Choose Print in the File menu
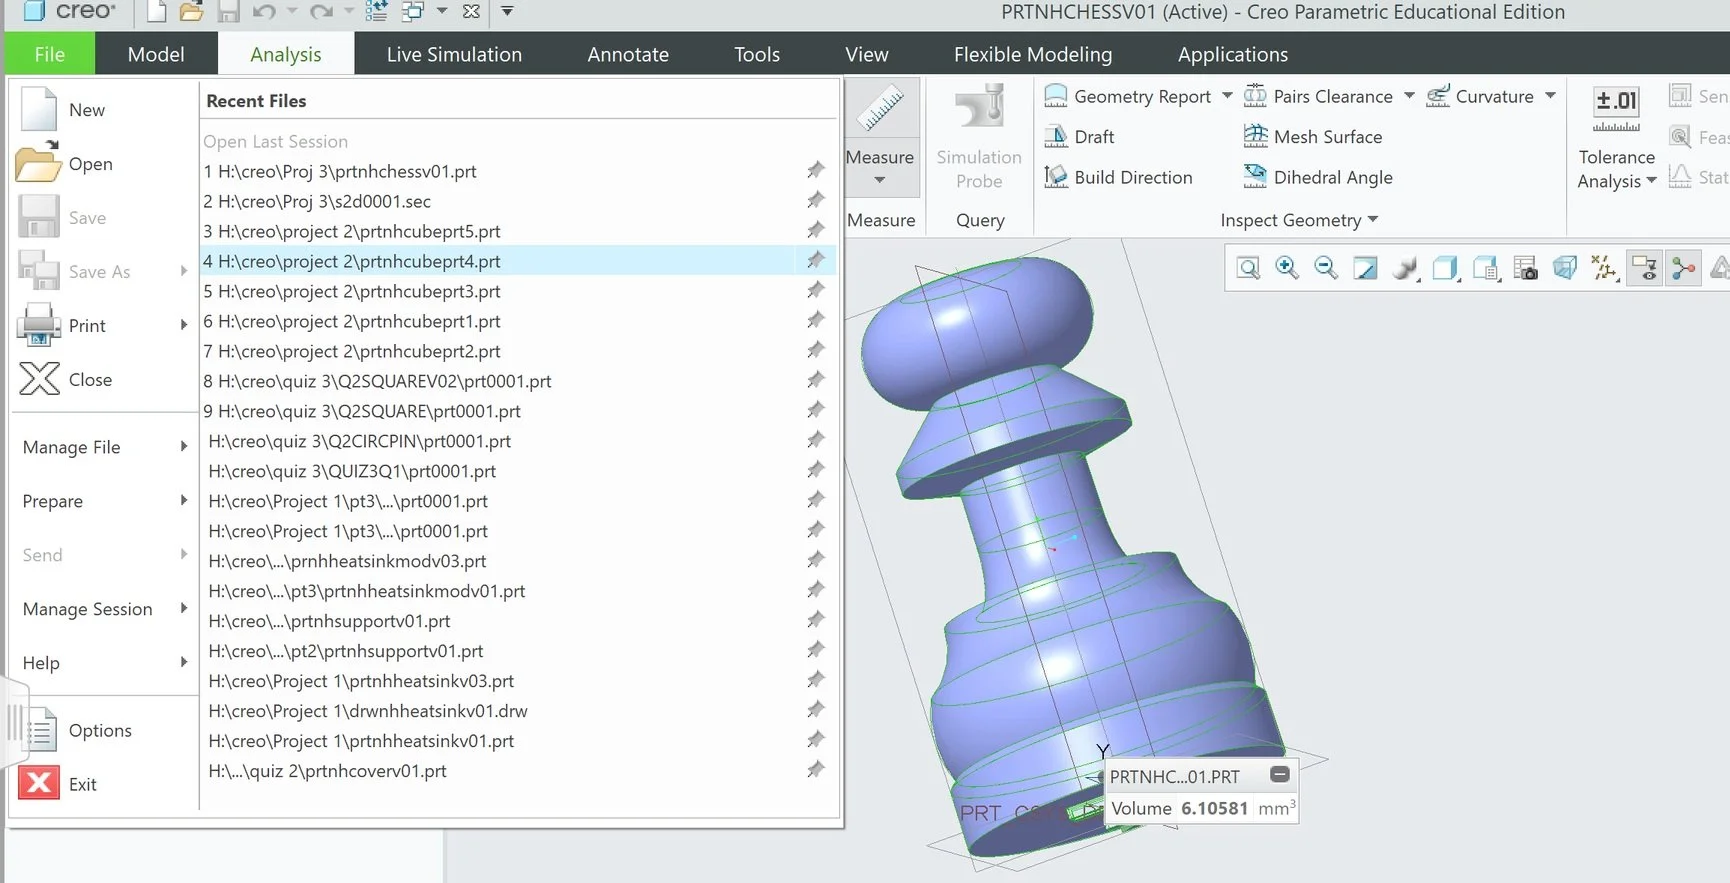The height and width of the screenshot is (883, 1730). [x=103, y=326]
